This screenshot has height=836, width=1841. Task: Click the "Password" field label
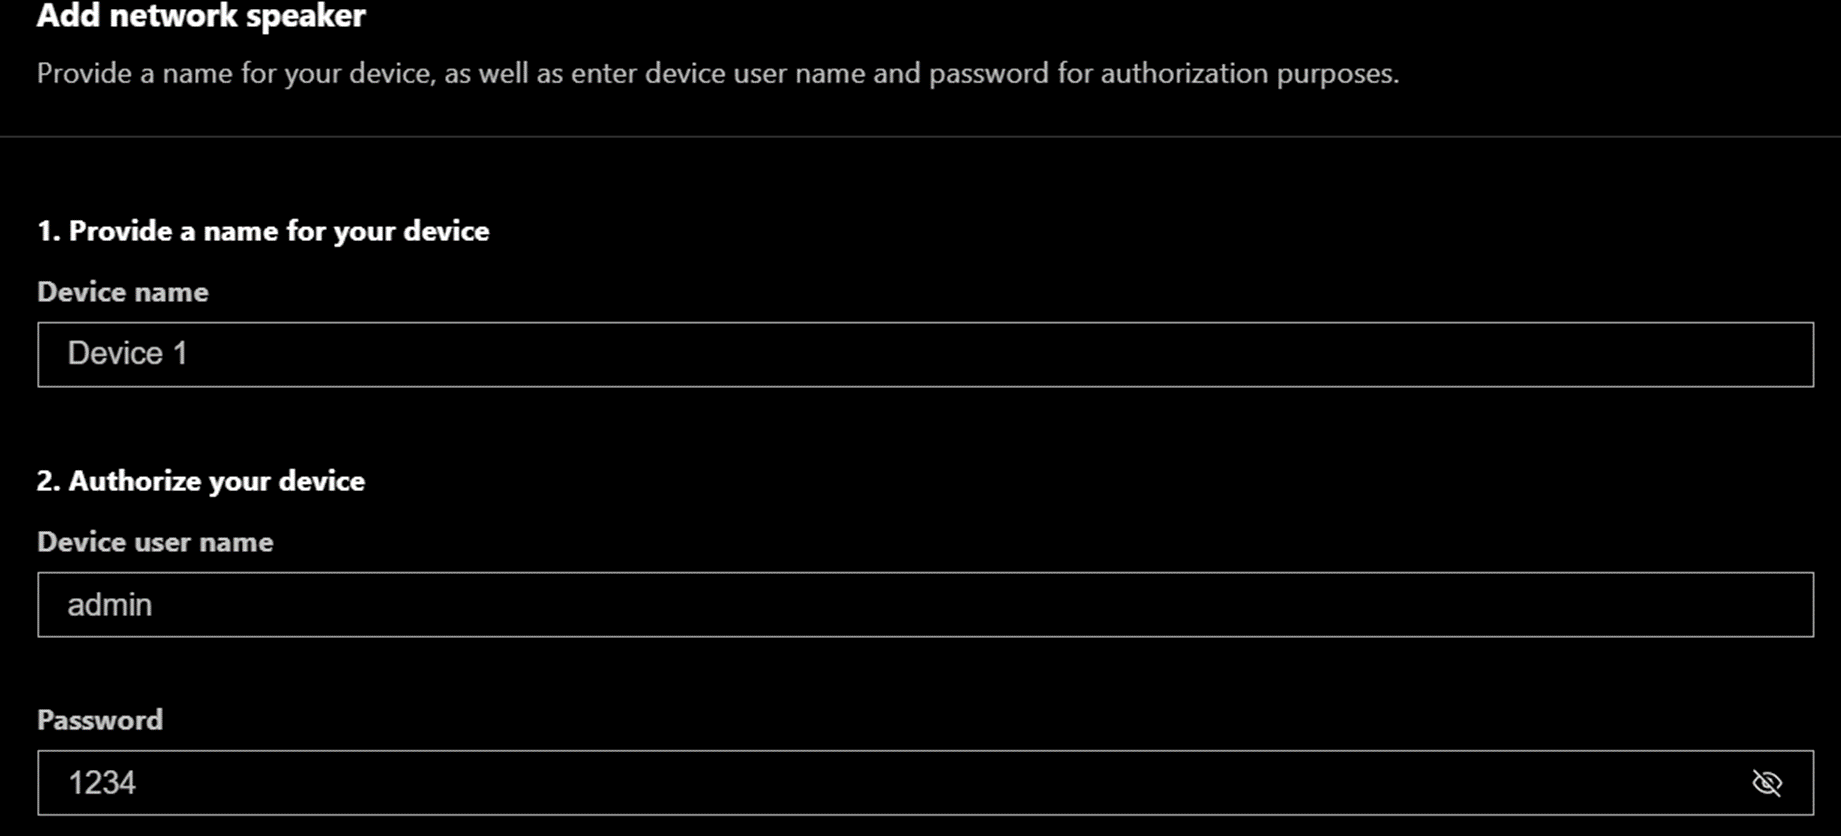click(100, 720)
